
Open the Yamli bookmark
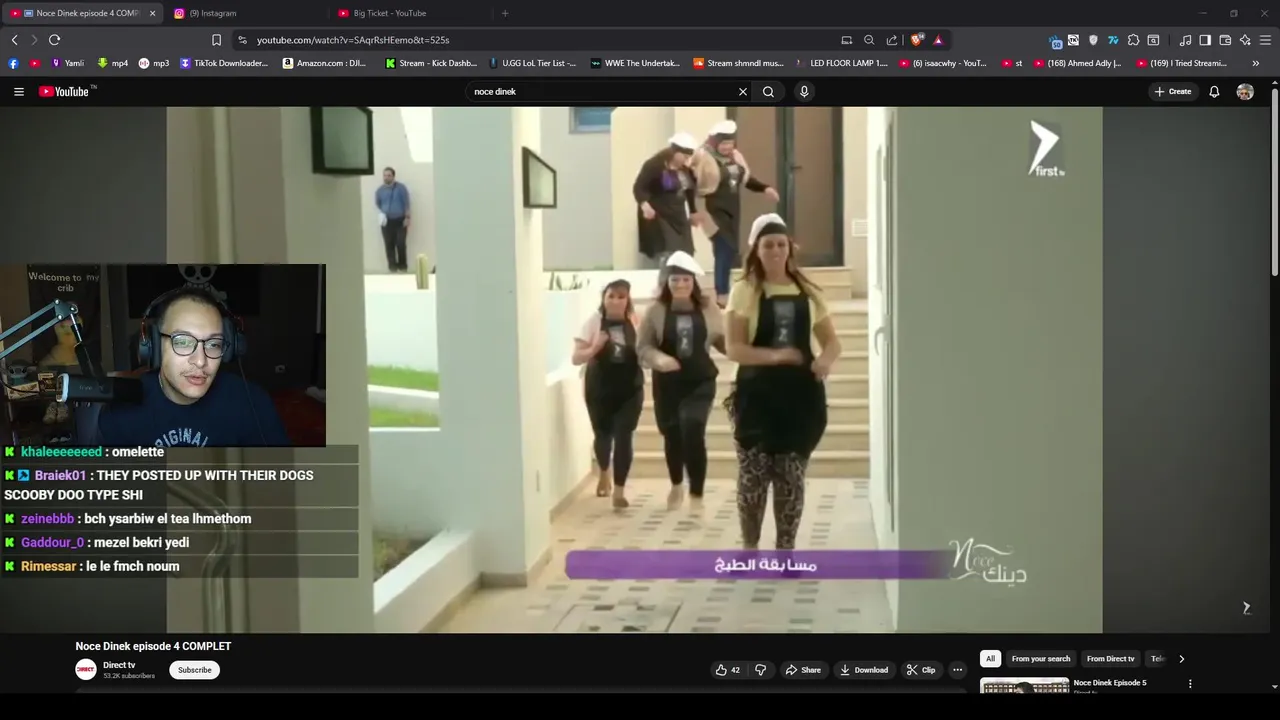pyautogui.click(x=67, y=63)
